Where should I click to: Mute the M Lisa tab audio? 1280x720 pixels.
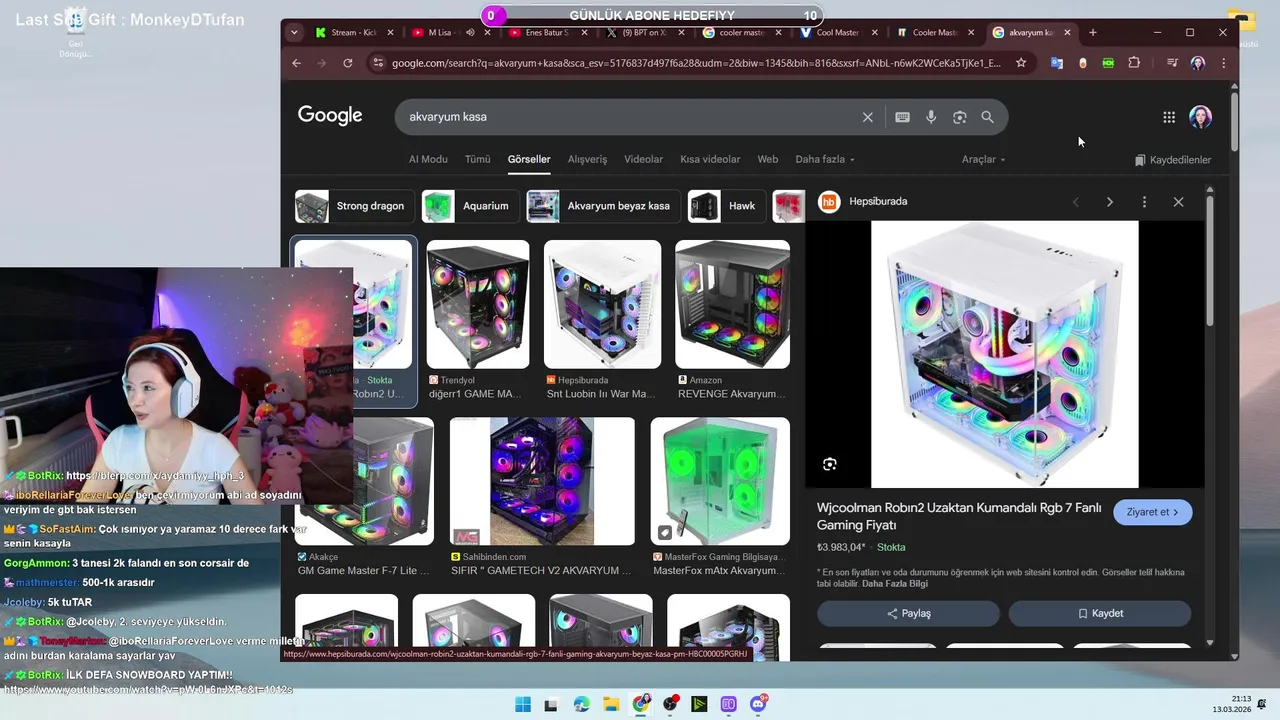point(470,32)
